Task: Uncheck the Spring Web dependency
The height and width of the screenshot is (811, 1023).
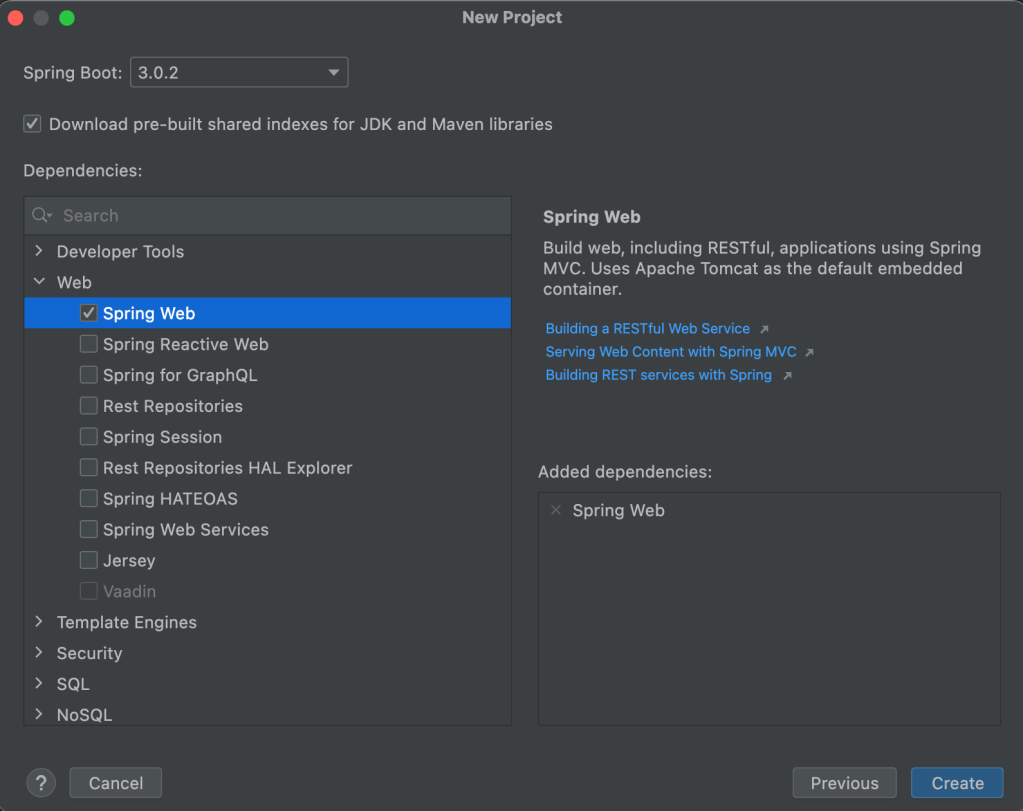Action: click(89, 313)
